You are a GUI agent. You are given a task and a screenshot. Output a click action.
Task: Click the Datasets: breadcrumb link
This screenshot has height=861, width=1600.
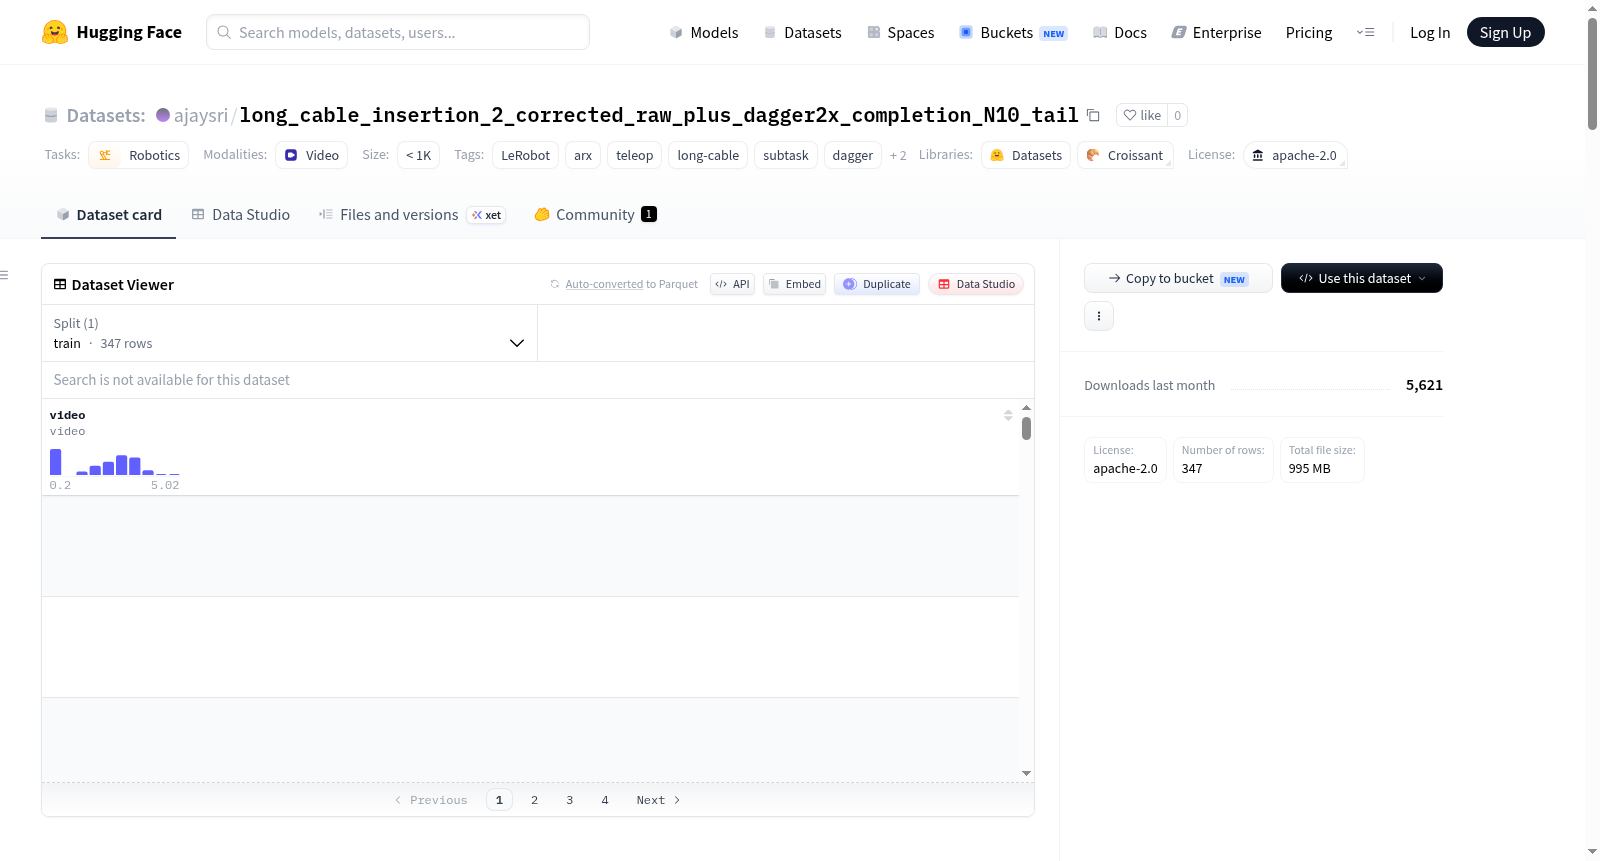point(106,115)
